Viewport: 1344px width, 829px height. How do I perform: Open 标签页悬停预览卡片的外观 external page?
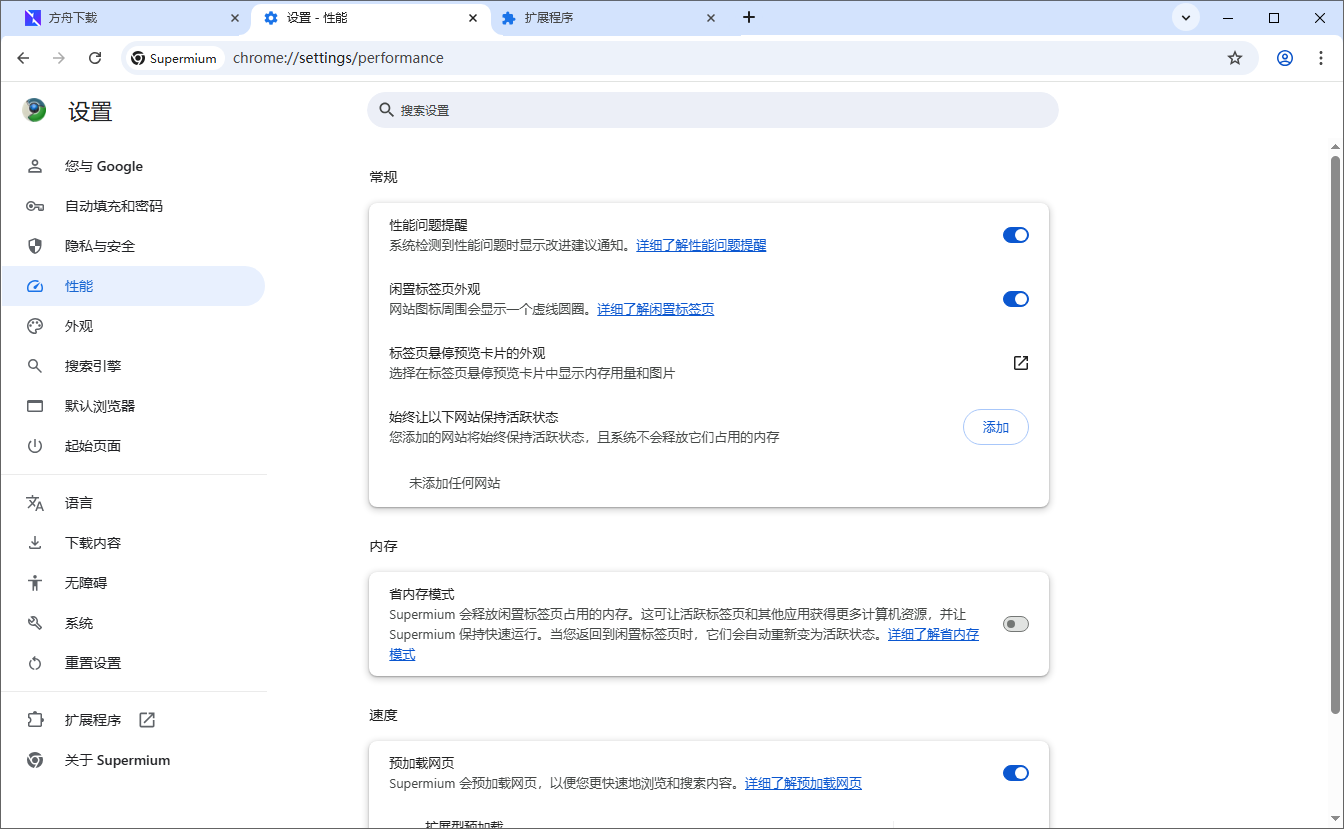1020,363
